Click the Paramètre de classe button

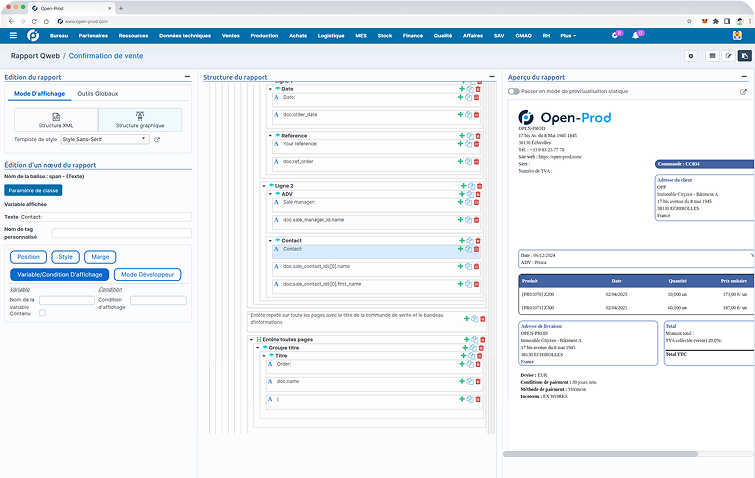pyautogui.click(x=33, y=190)
